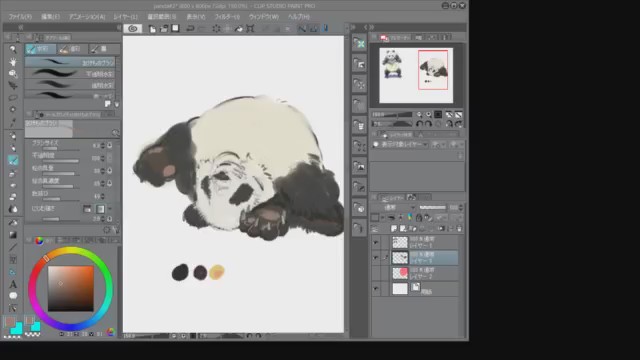The image size is (640, 360).
Task: Toggle blending mode right button in tool property
Action: point(100,209)
